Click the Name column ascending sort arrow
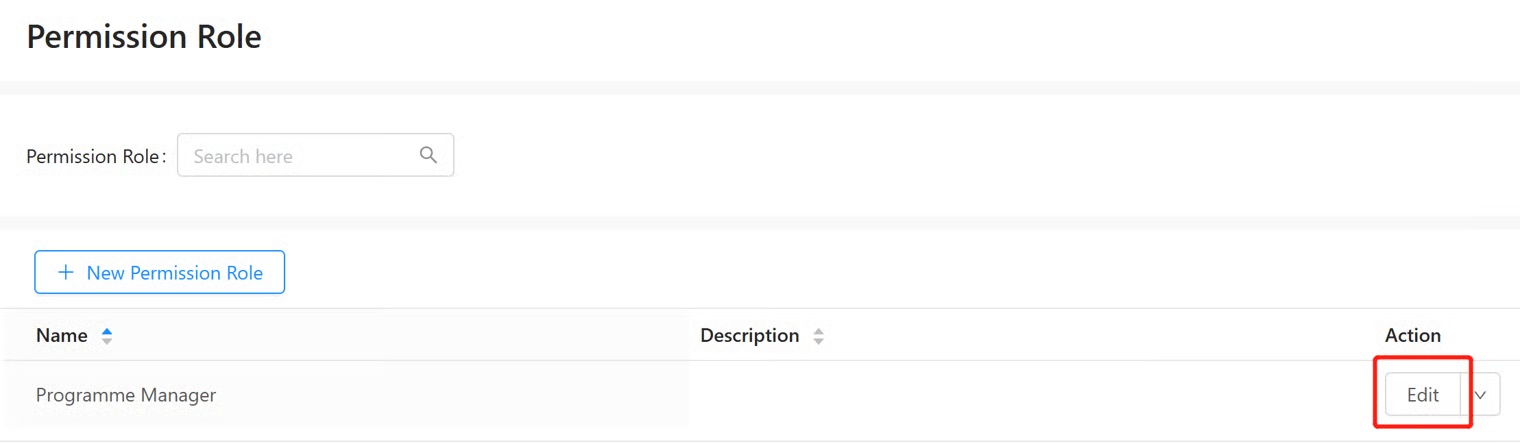1520x444 pixels. [107, 331]
